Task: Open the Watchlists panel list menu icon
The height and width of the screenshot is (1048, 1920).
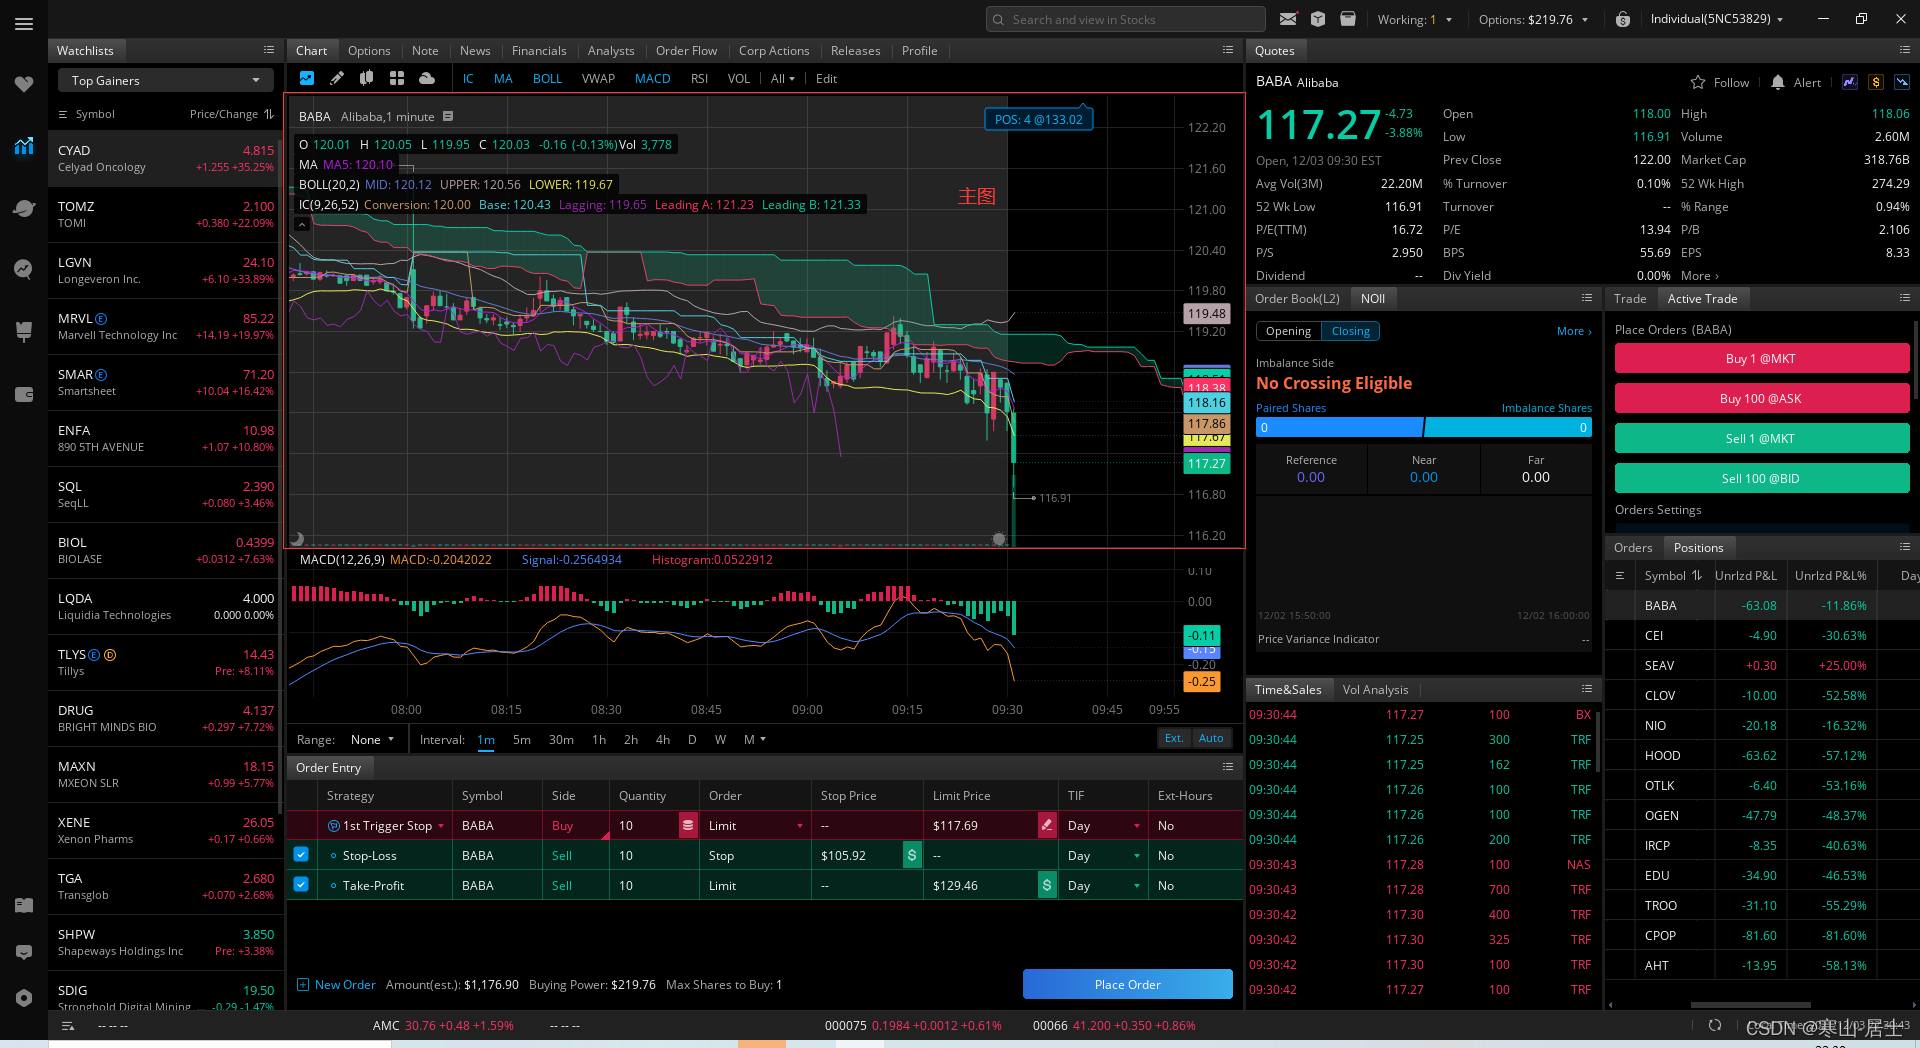Action: [269, 50]
